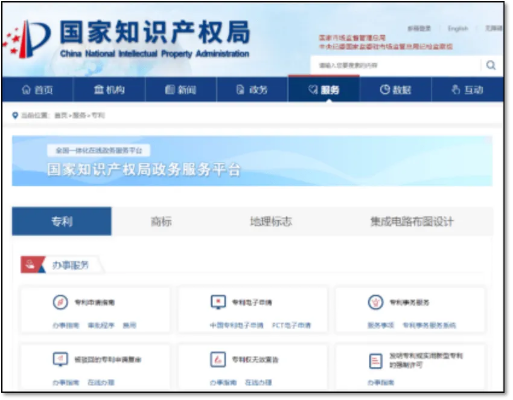Switch to the 商标 tab
This screenshot has width=513, height=400.
[161, 221]
